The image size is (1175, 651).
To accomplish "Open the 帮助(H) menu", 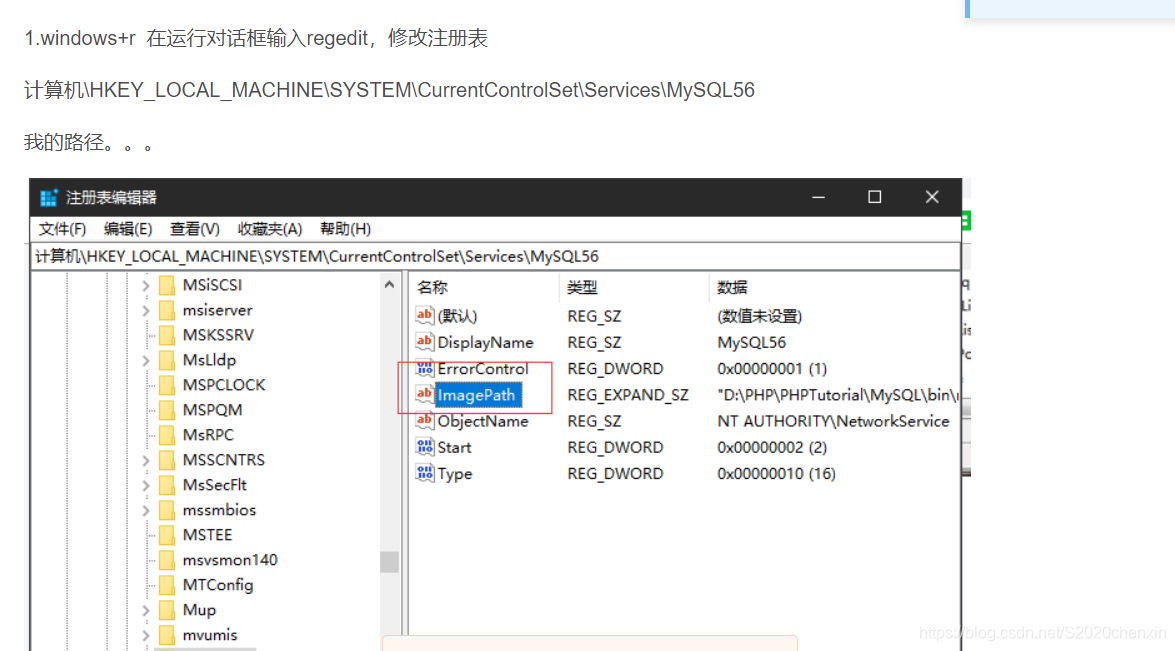I will (x=345, y=229).
